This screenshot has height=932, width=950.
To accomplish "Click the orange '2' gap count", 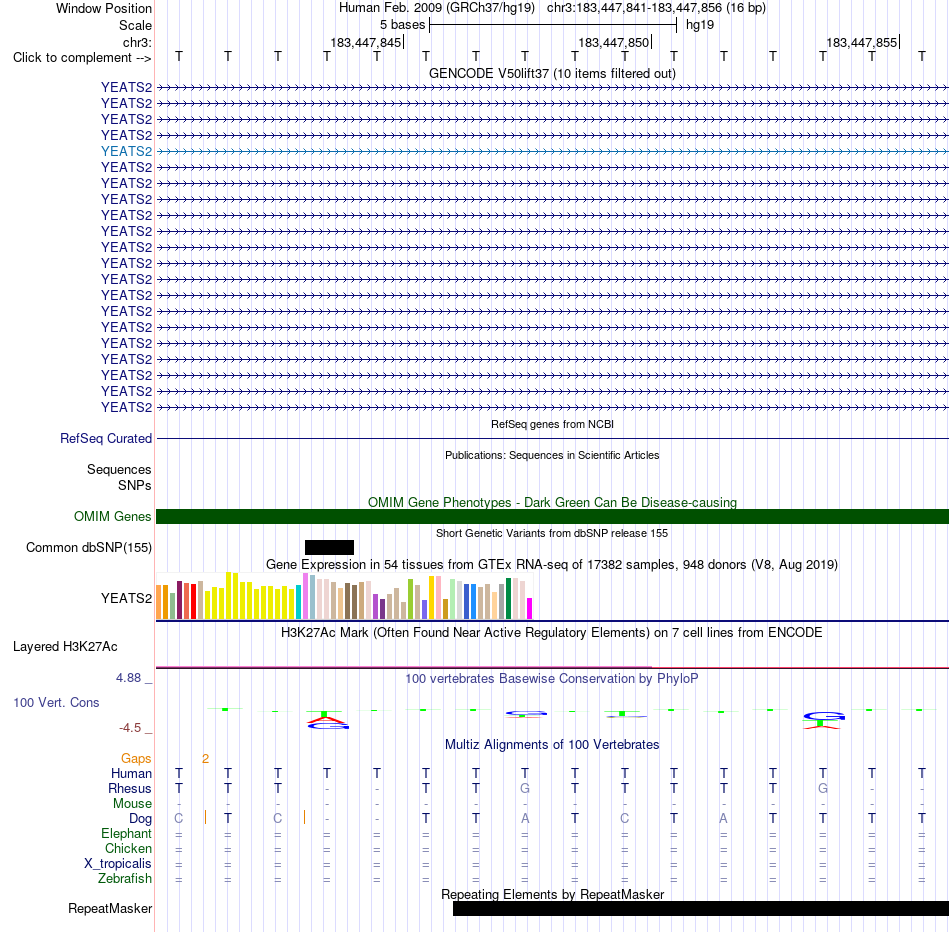I will click(205, 759).
